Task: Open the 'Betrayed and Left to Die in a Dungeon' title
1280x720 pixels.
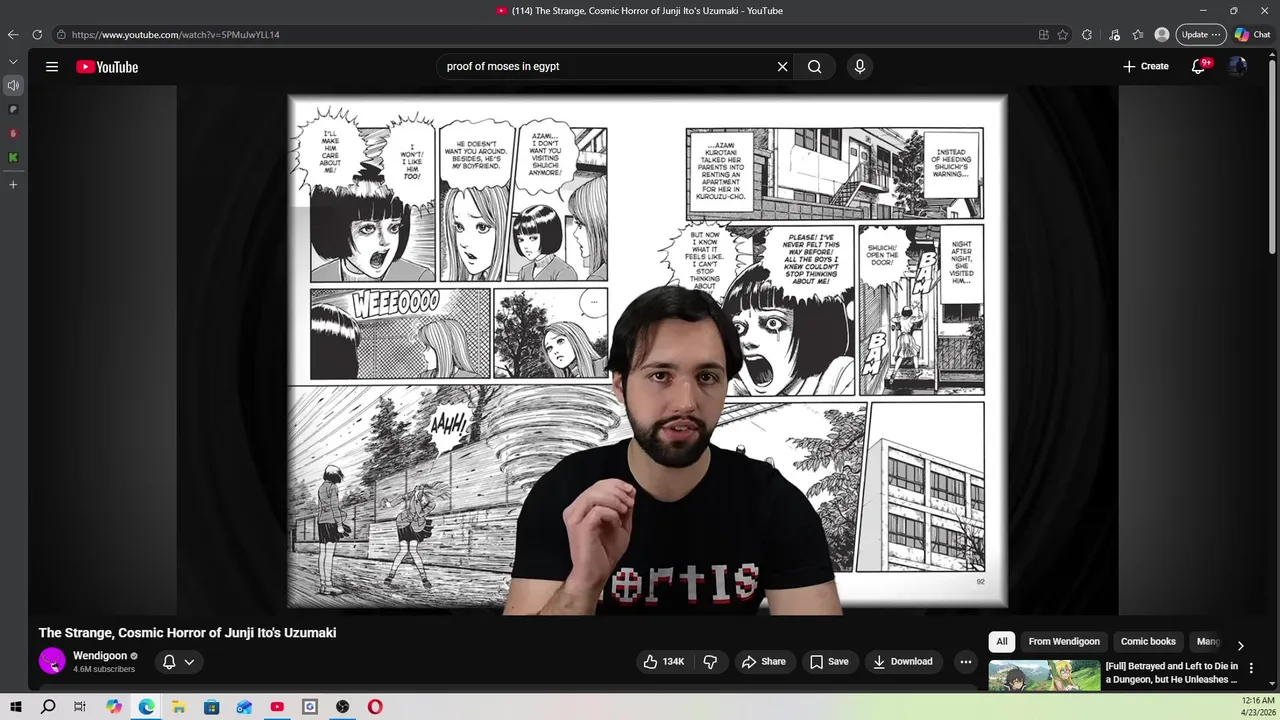Action: coord(1172,673)
